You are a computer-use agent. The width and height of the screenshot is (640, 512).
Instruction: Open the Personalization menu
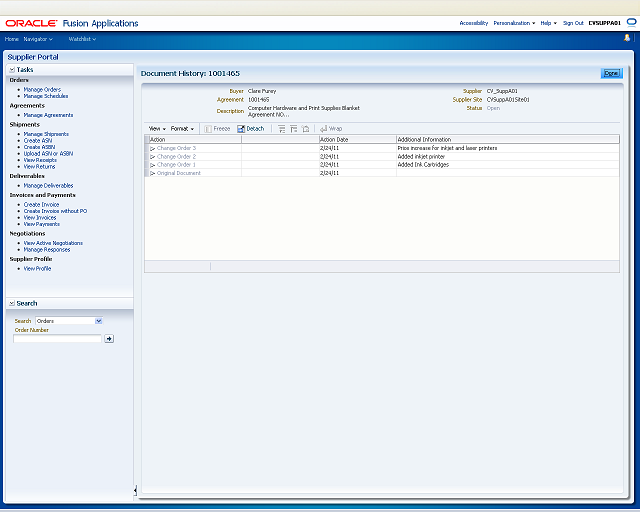[x=514, y=23]
